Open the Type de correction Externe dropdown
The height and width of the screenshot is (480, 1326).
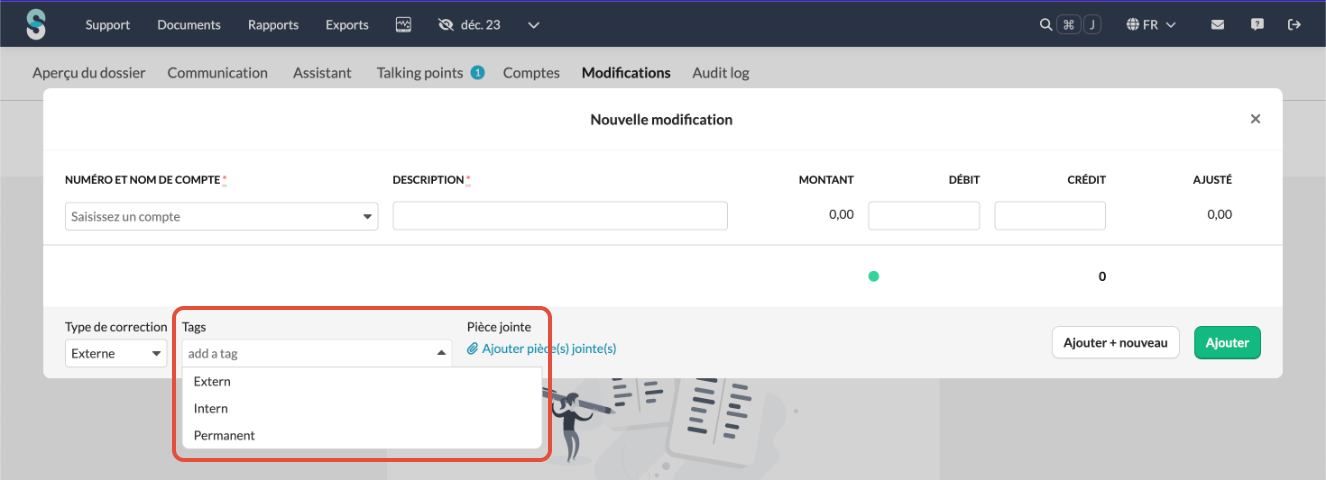(116, 353)
